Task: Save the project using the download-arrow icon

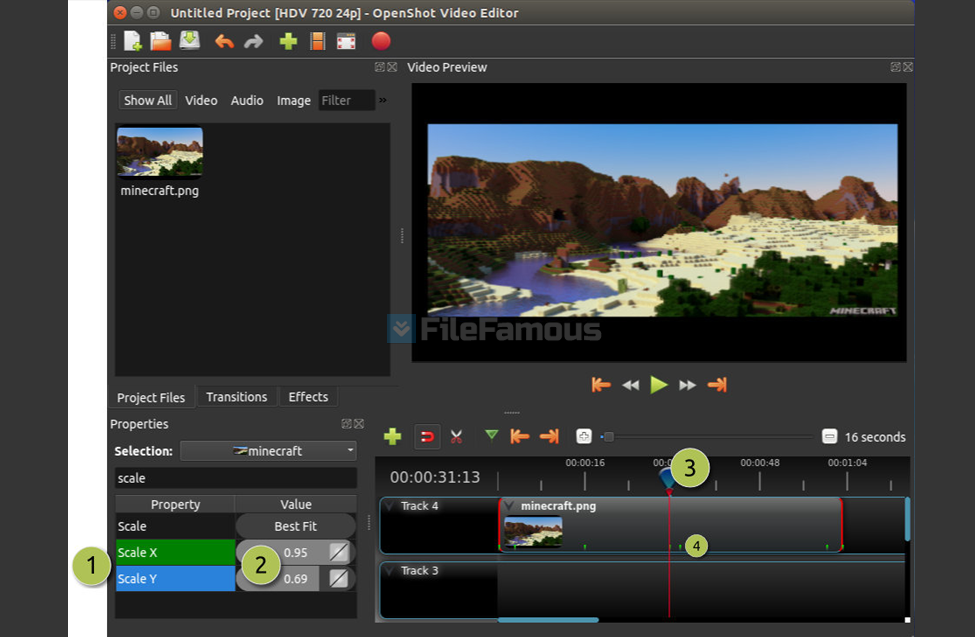Action: (190, 40)
